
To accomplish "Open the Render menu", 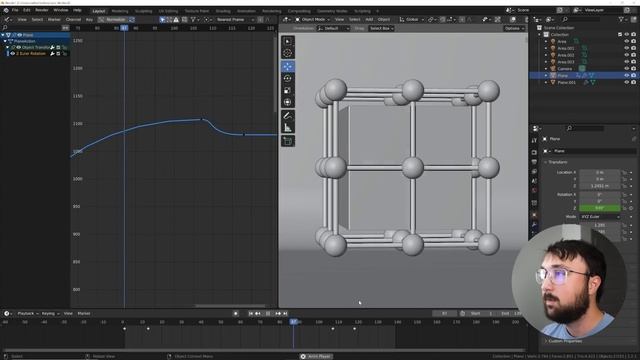I will [42, 10].
